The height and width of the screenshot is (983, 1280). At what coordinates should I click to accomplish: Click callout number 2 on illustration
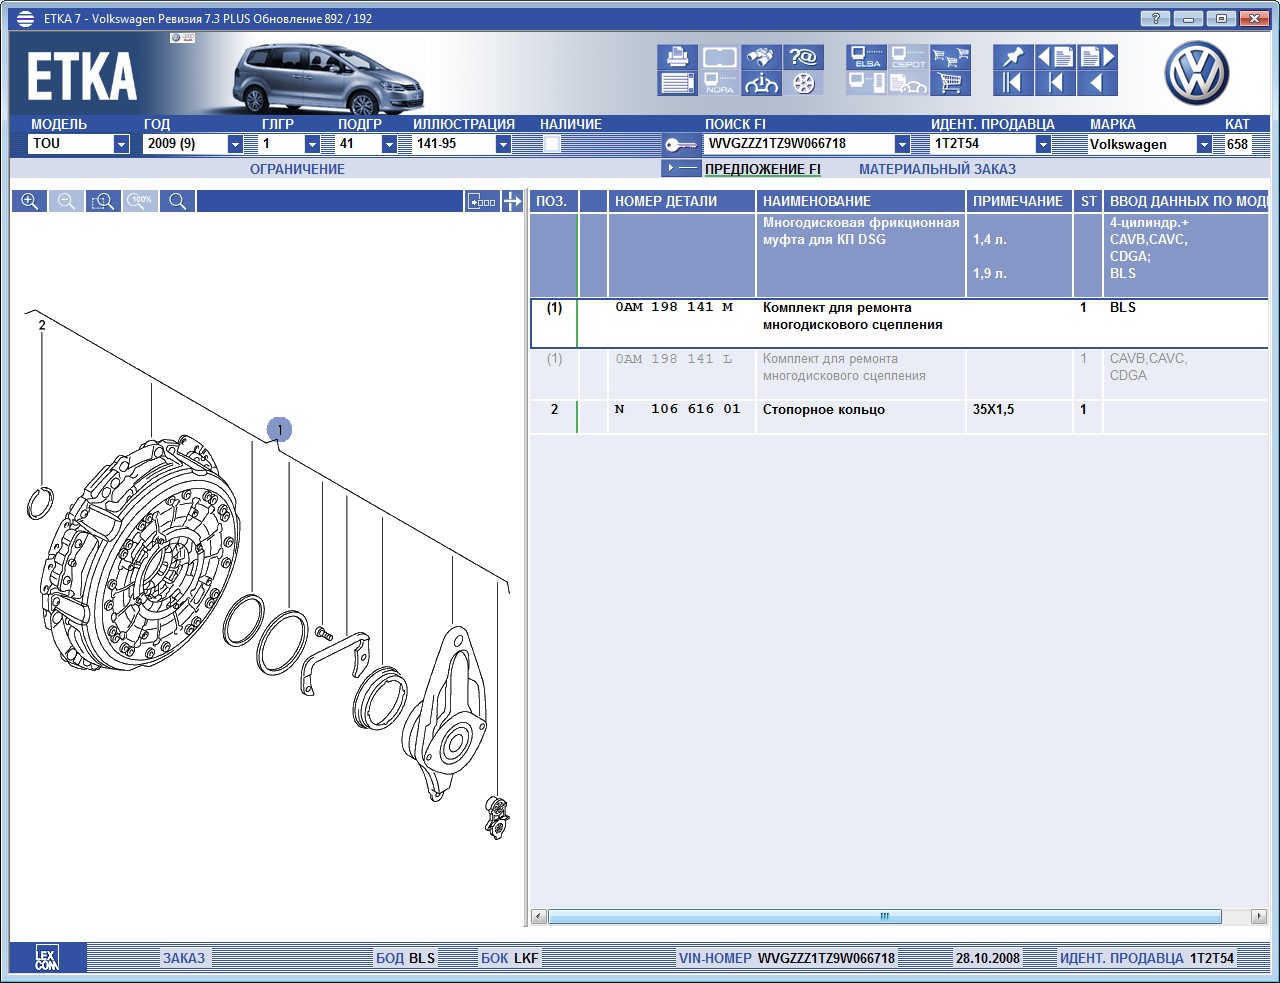point(42,325)
